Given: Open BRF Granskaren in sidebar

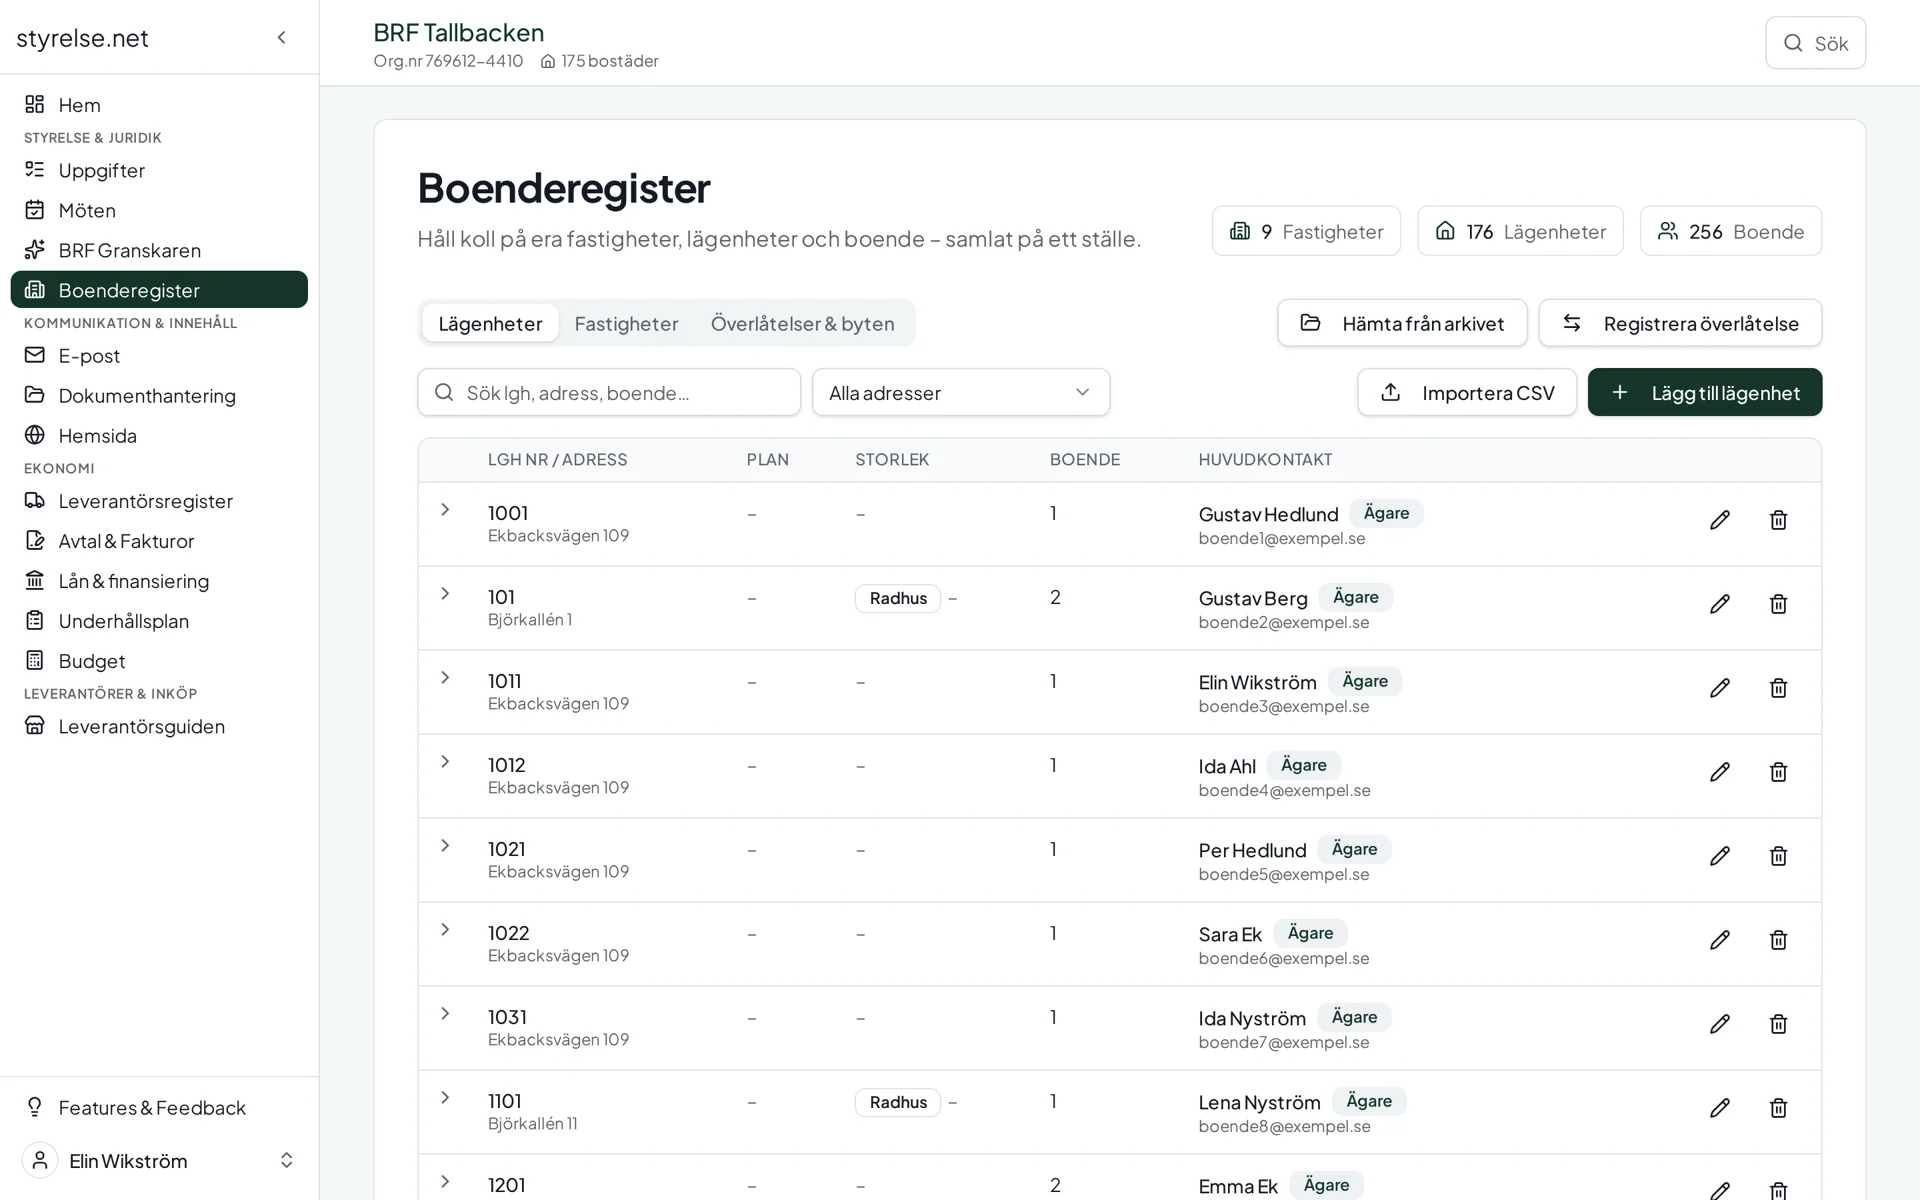Looking at the screenshot, I should point(159,250).
